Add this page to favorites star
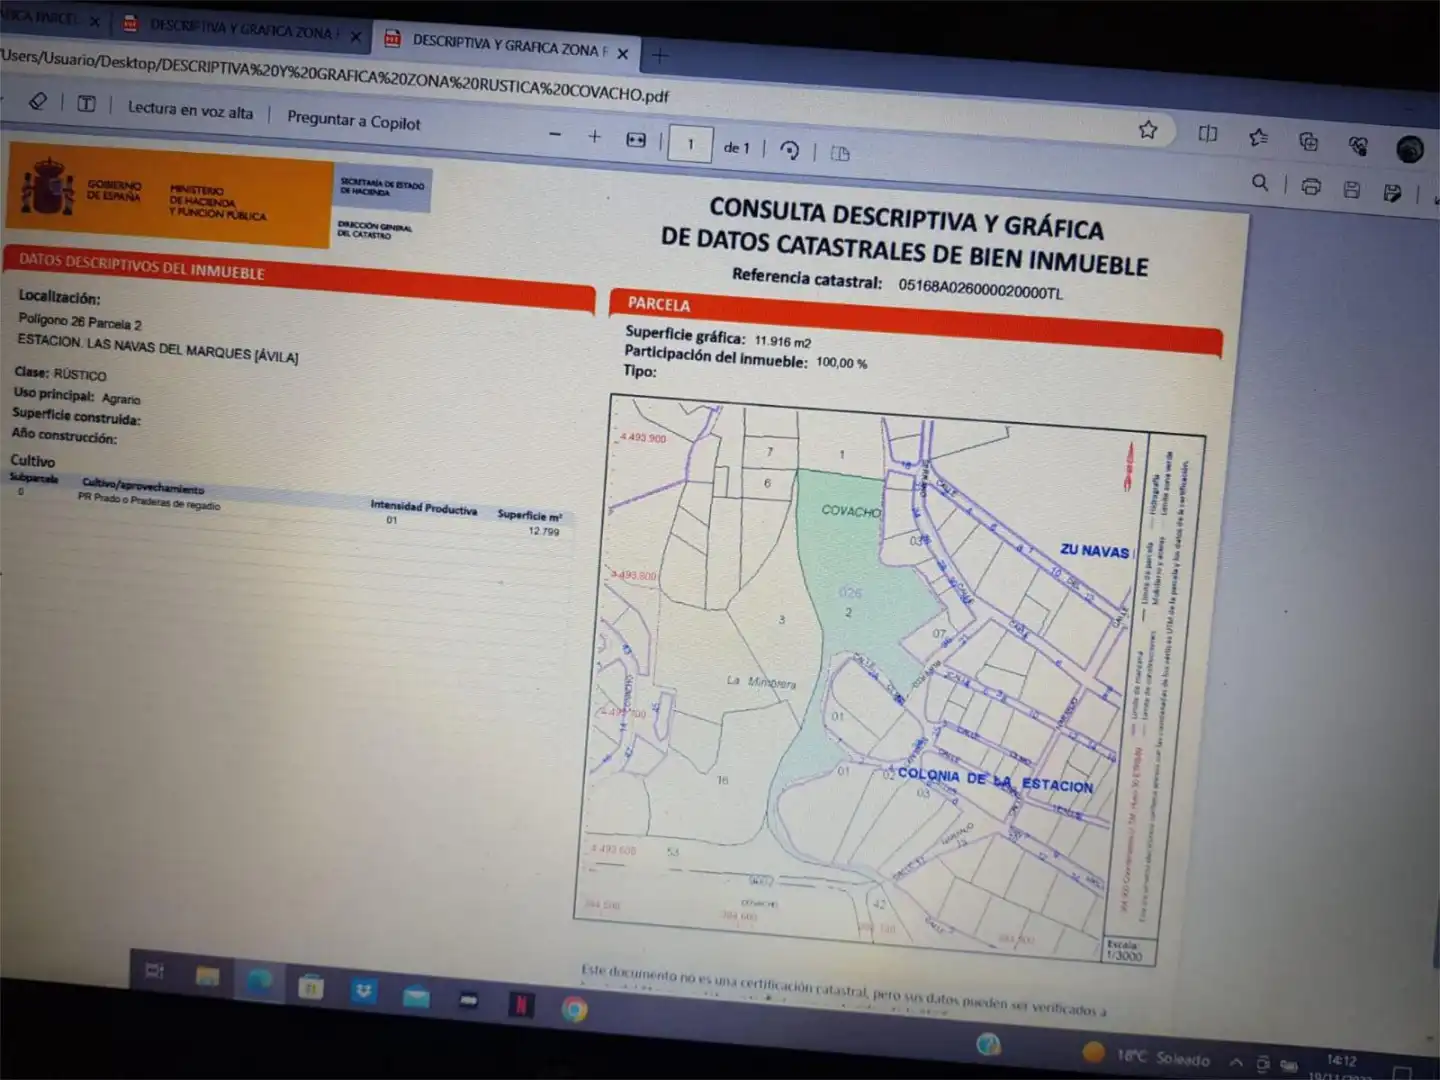This screenshot has height=1080, width=1440. 1148,129
